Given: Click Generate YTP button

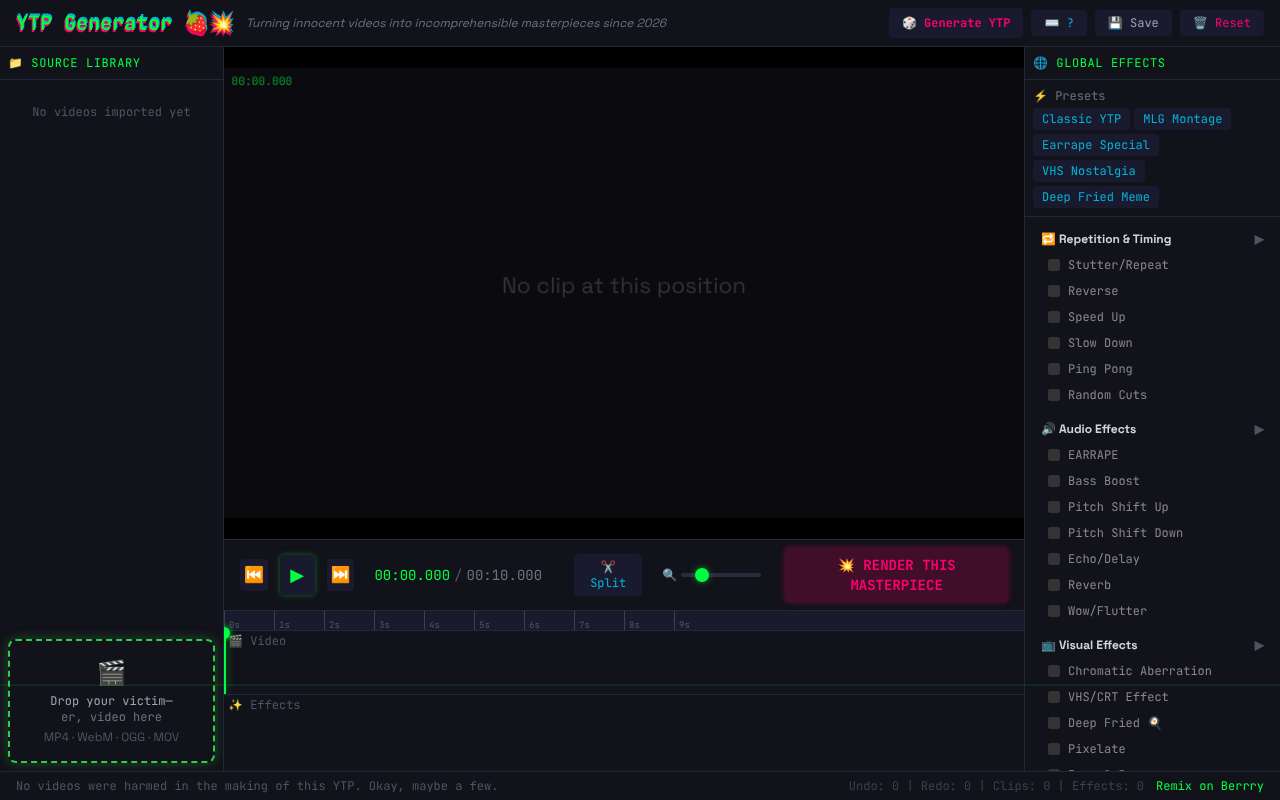Looking at the screenshot, I should click(955, 23).
